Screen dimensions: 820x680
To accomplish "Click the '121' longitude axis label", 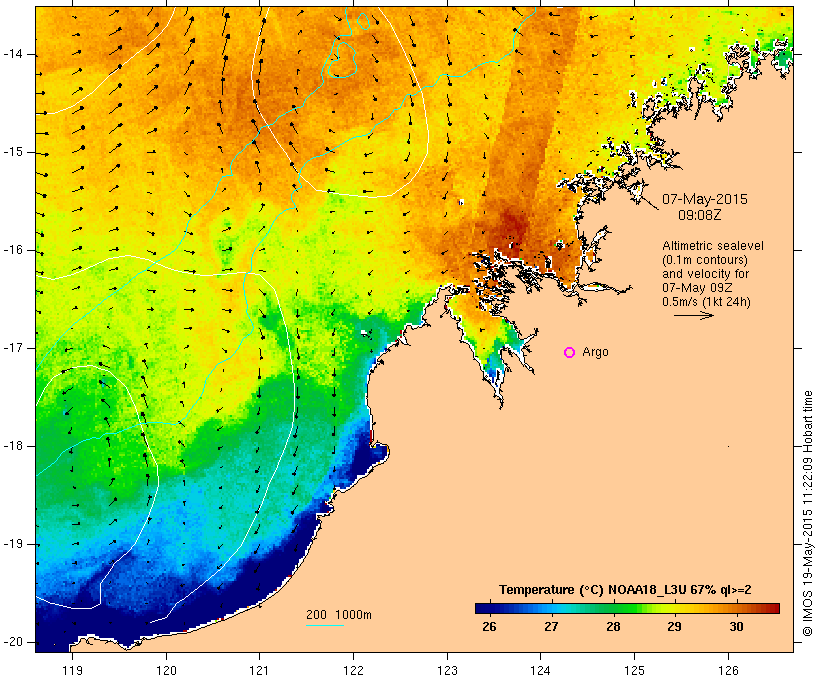I will pos(259,670).
